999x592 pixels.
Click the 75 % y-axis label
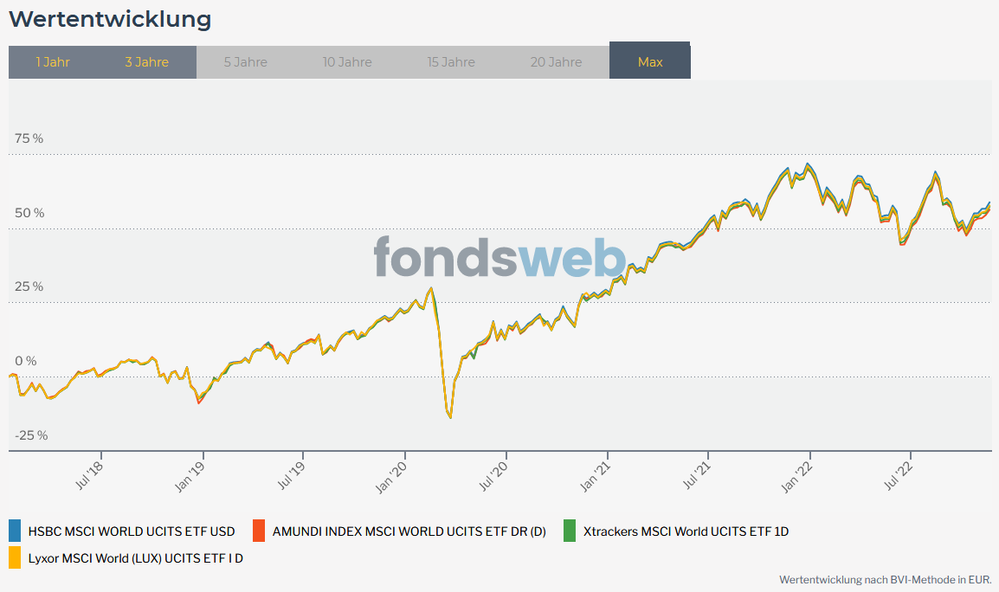(28, 139)
